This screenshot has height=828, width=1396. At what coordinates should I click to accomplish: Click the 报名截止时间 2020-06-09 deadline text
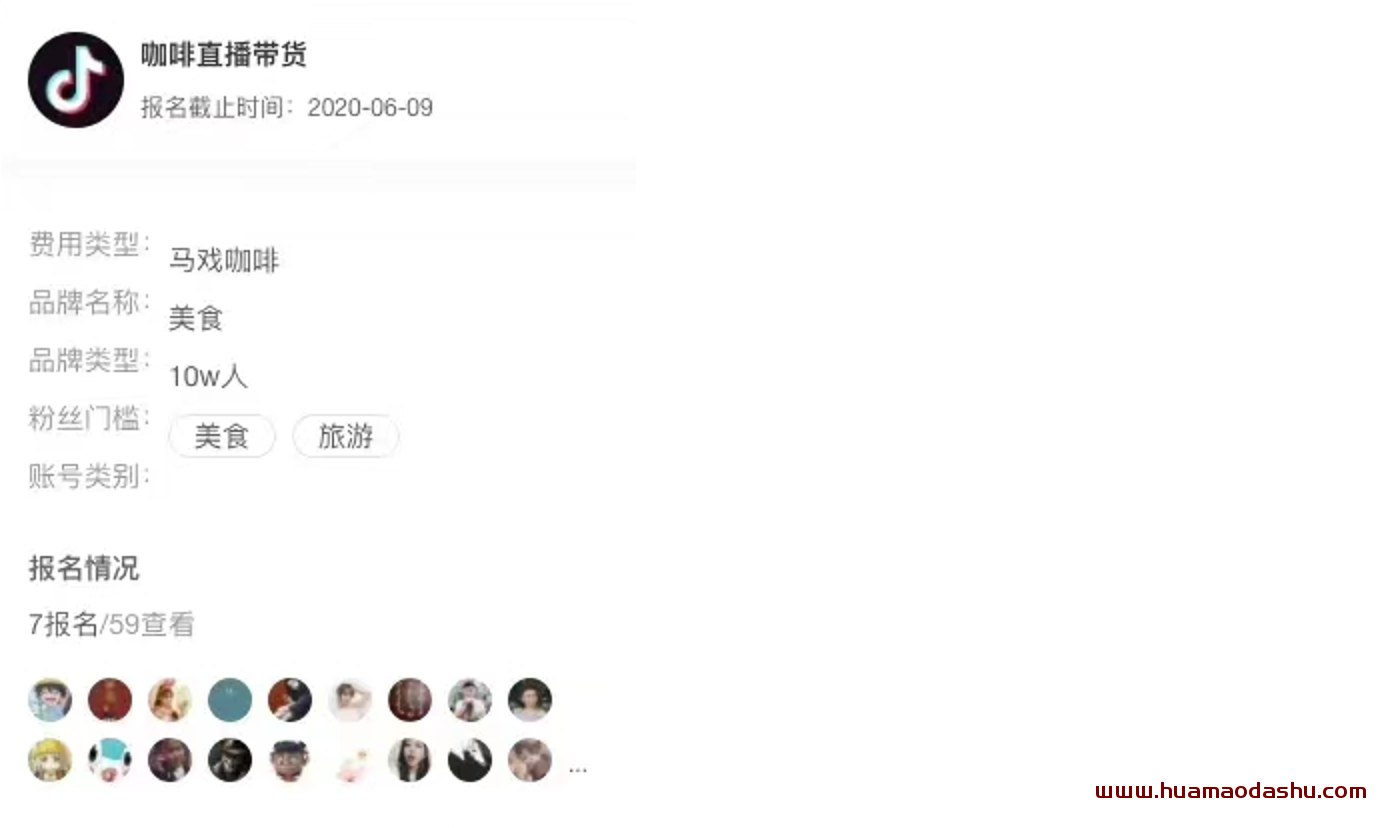(287, 108)
